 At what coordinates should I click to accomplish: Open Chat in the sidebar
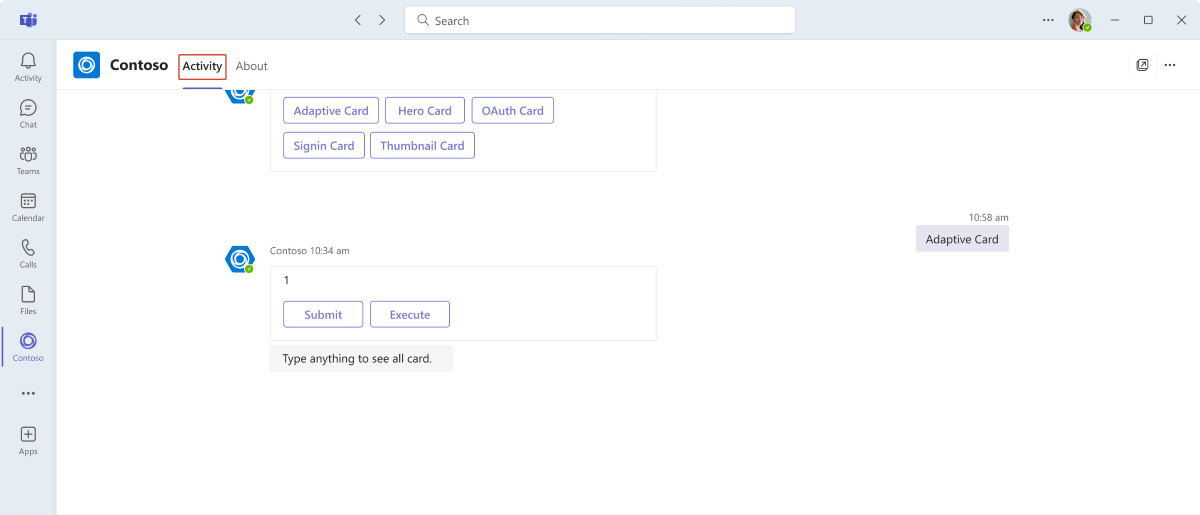(28, 114)
